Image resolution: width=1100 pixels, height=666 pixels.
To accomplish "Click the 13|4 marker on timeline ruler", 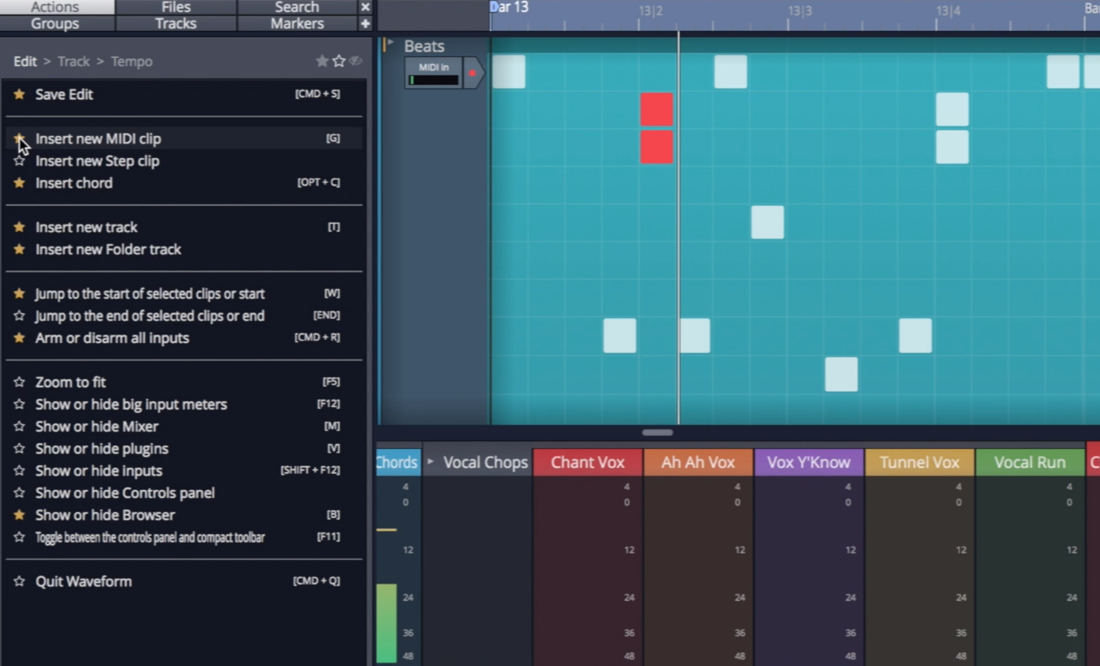I will 948,11.
